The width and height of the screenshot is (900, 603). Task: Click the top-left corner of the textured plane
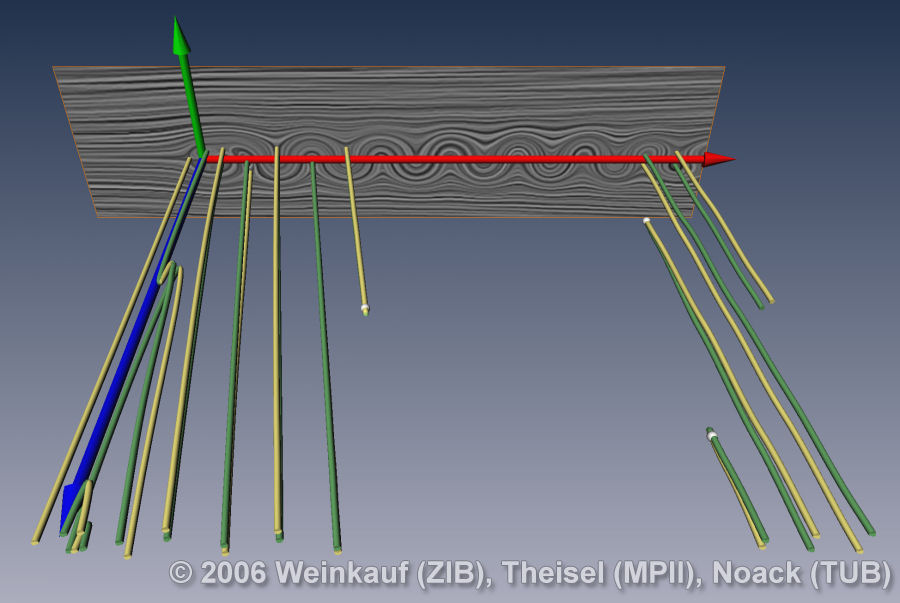click(55, 69)
